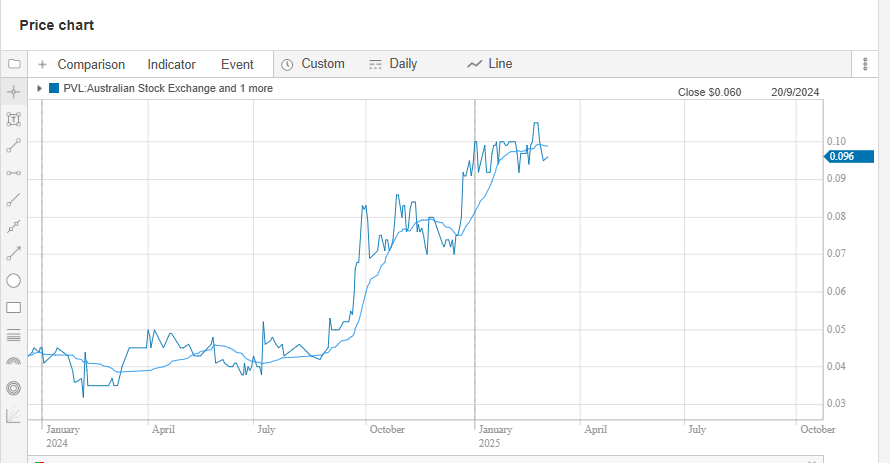890x463 pixels.
Task: Select the circle shape tool
Action: [14, 280]
